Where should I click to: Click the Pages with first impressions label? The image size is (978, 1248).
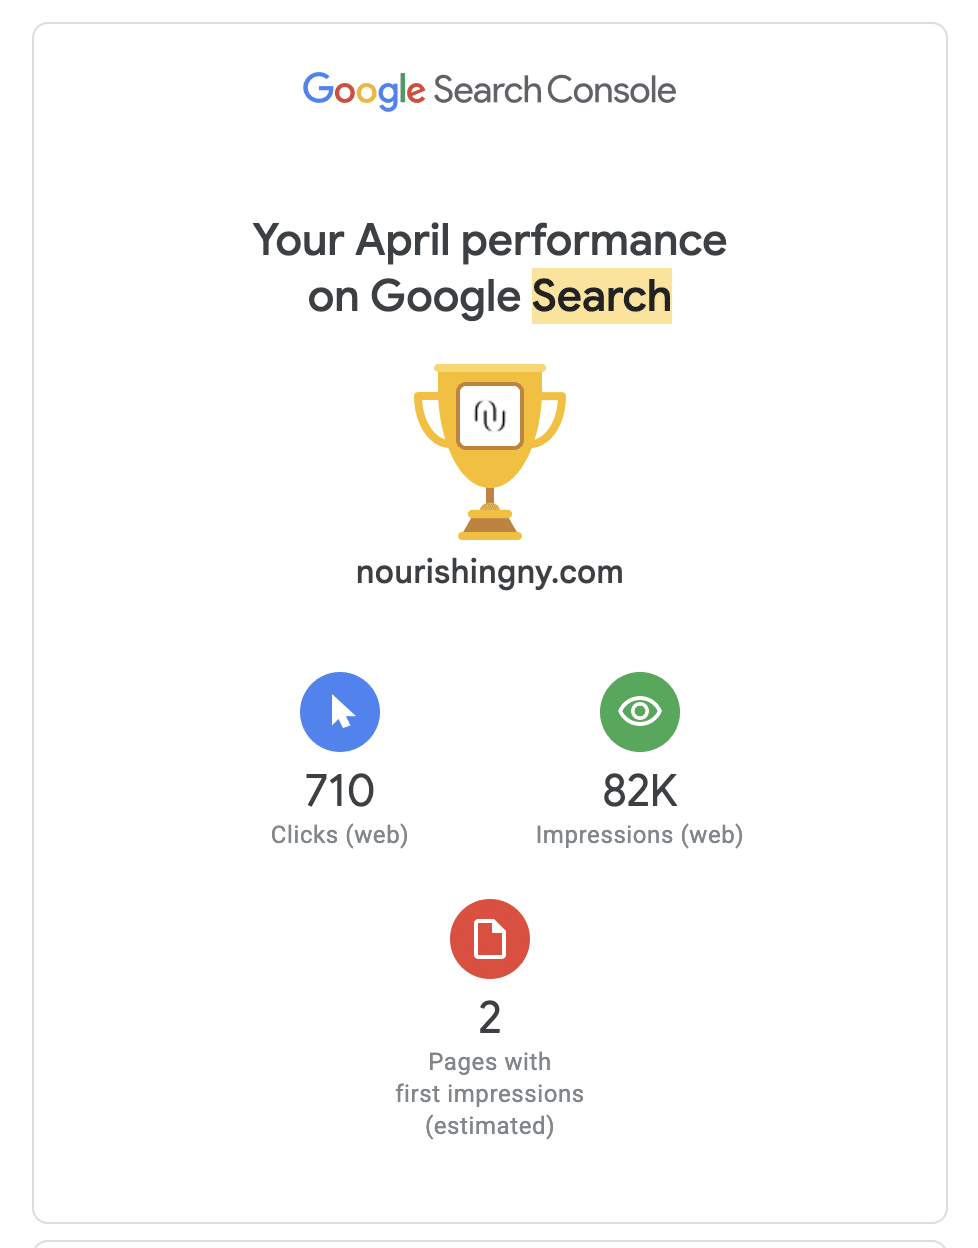pyautogui.click(x=490, y=1078)
